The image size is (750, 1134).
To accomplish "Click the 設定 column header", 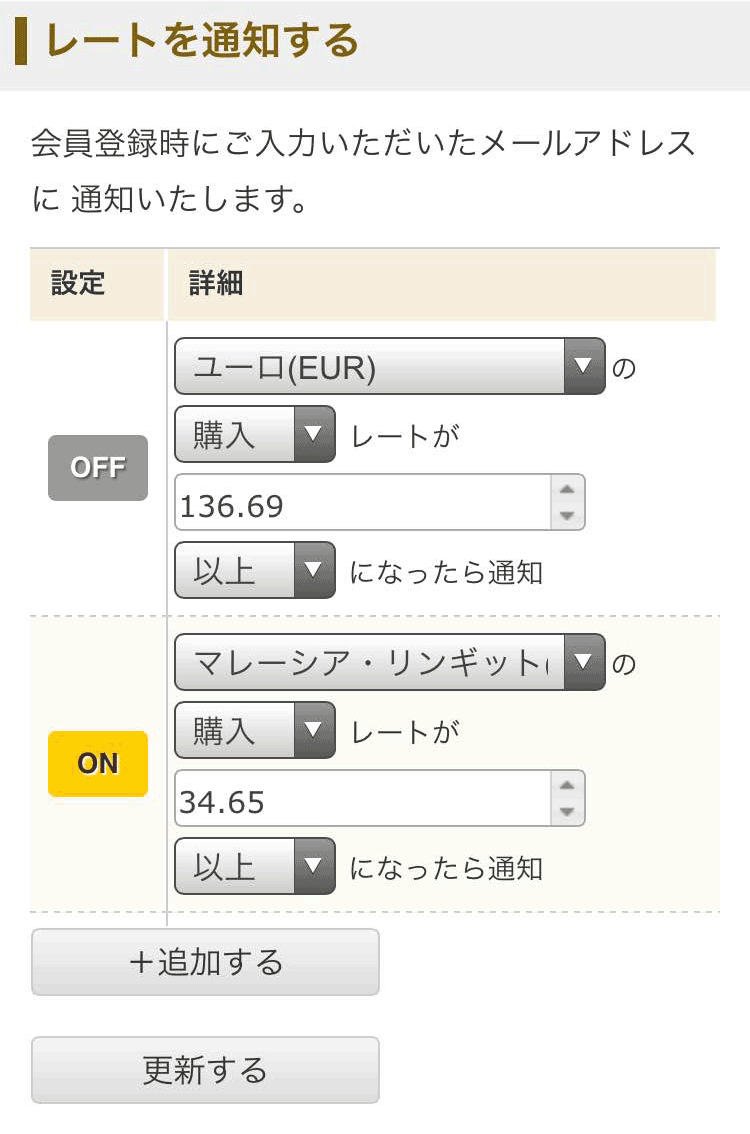I will pyautogui.click(x=78, y=284).
